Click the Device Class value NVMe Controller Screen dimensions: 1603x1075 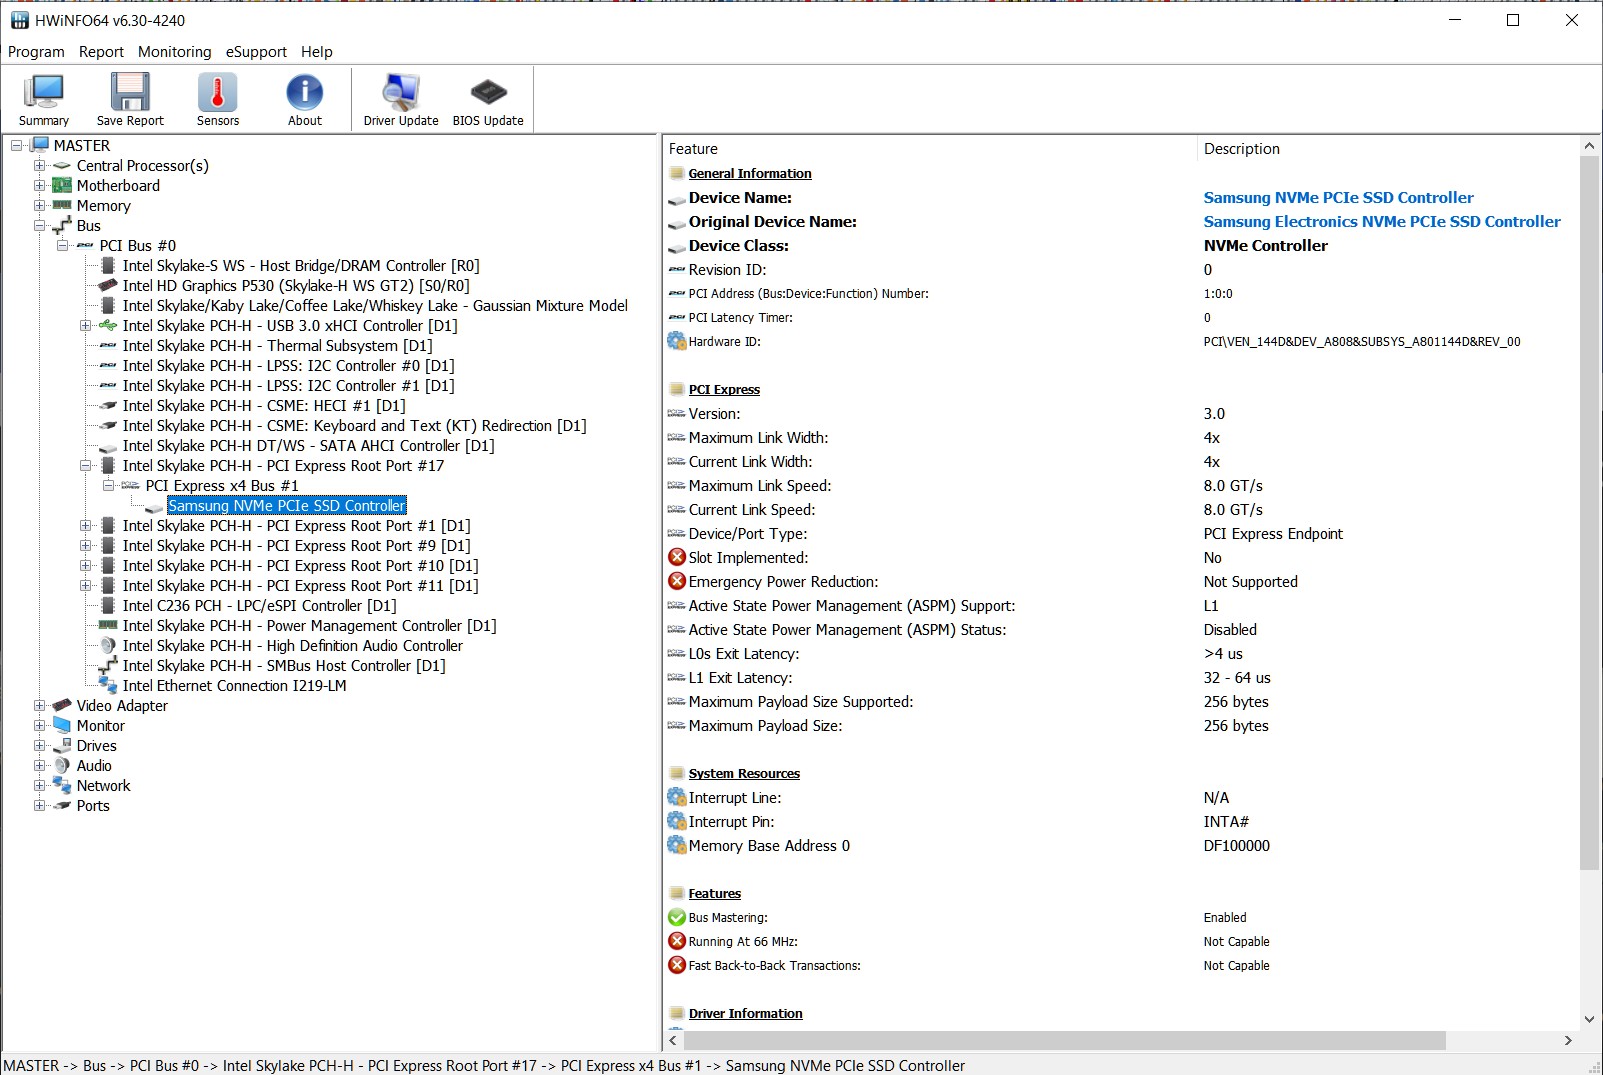click(x=1266, y=246)
